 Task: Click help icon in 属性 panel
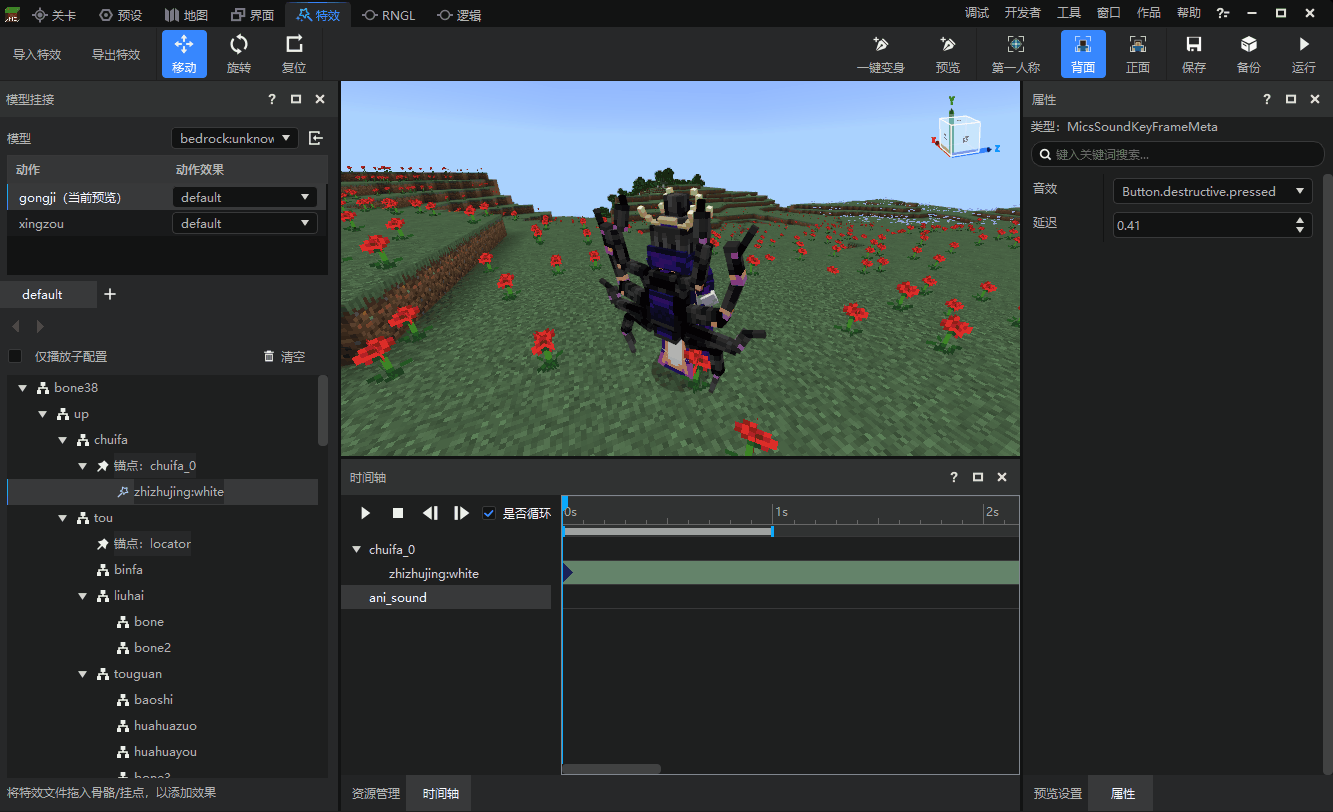pos(1267,99)
